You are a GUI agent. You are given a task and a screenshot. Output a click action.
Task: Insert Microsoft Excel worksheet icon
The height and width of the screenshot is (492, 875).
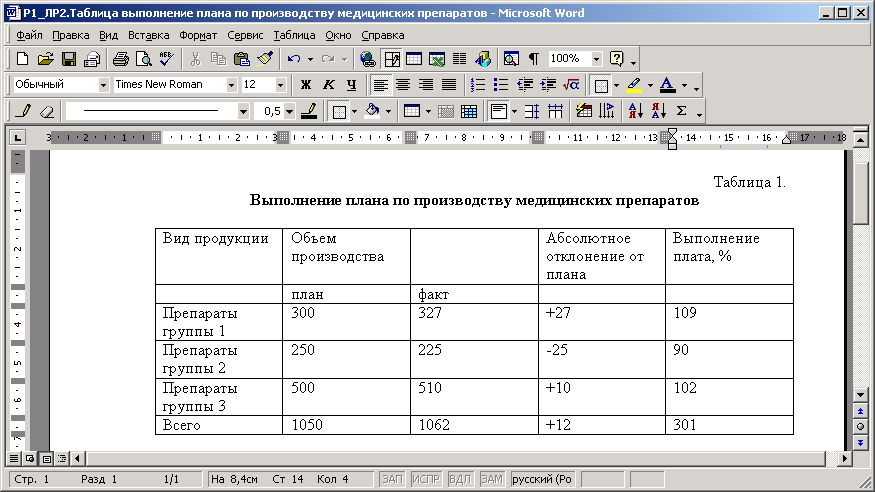[x=437, y=59]
